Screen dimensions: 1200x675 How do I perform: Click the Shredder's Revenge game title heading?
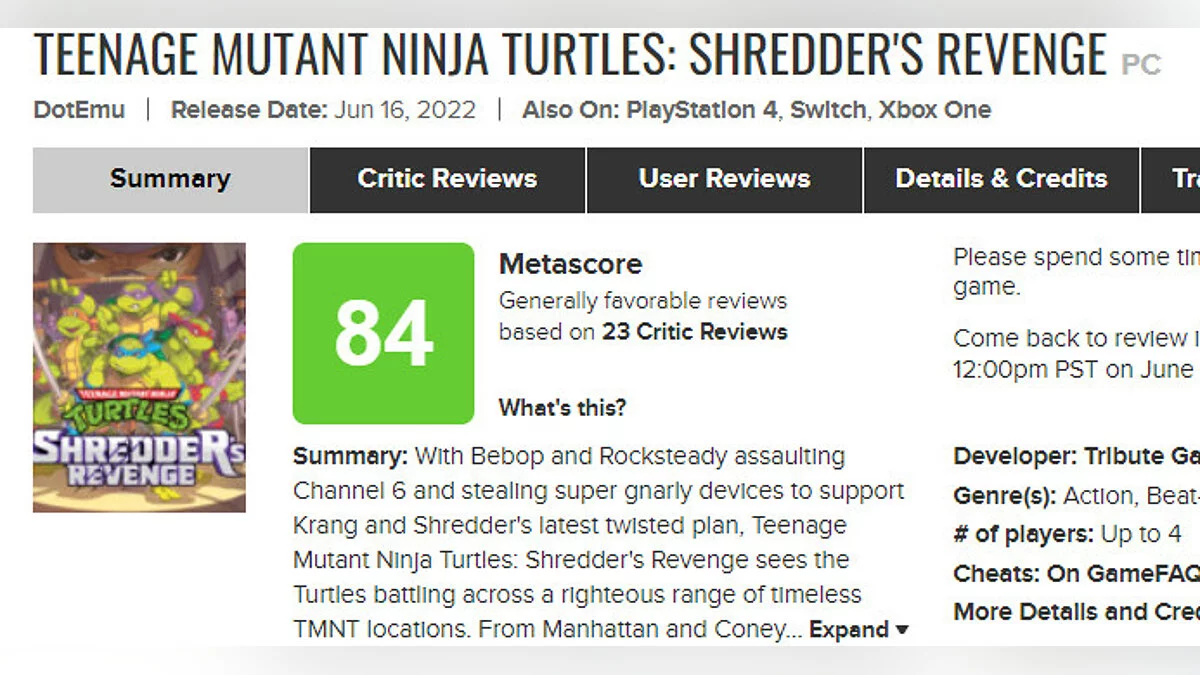570,55
